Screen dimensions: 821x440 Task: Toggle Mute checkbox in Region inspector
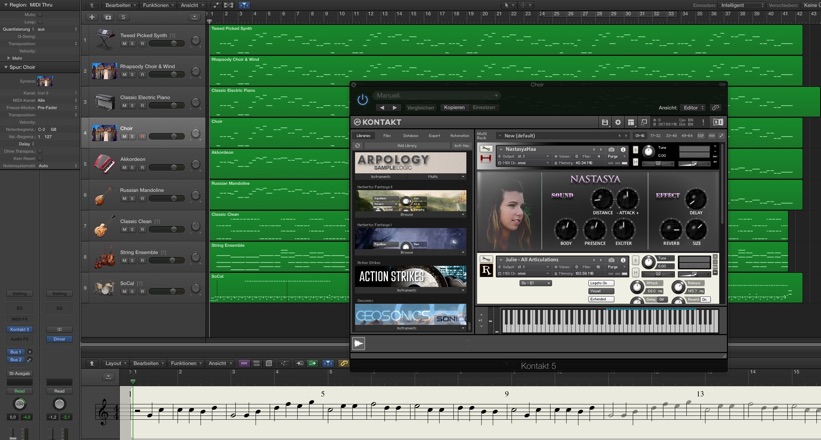pos(40,15)
